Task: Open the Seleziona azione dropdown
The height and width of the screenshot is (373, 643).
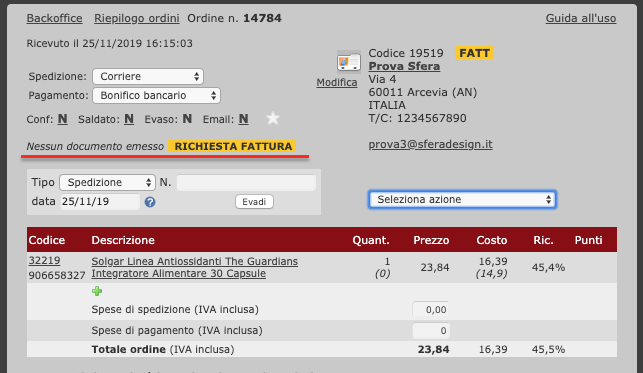Action: click(462, 200)
